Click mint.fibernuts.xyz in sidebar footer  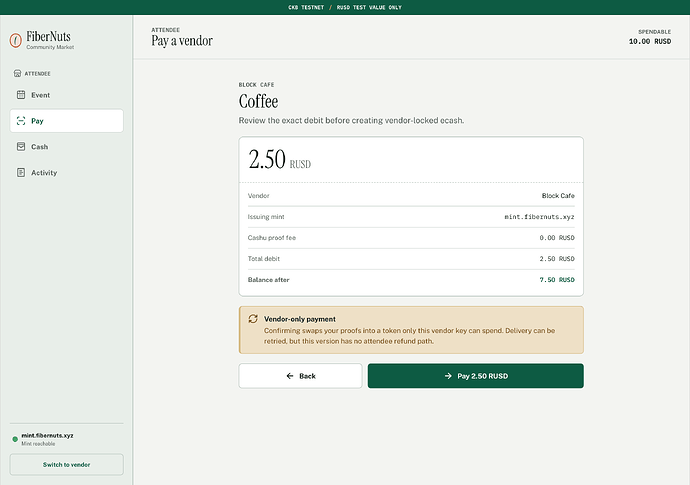tap(48, 436)
